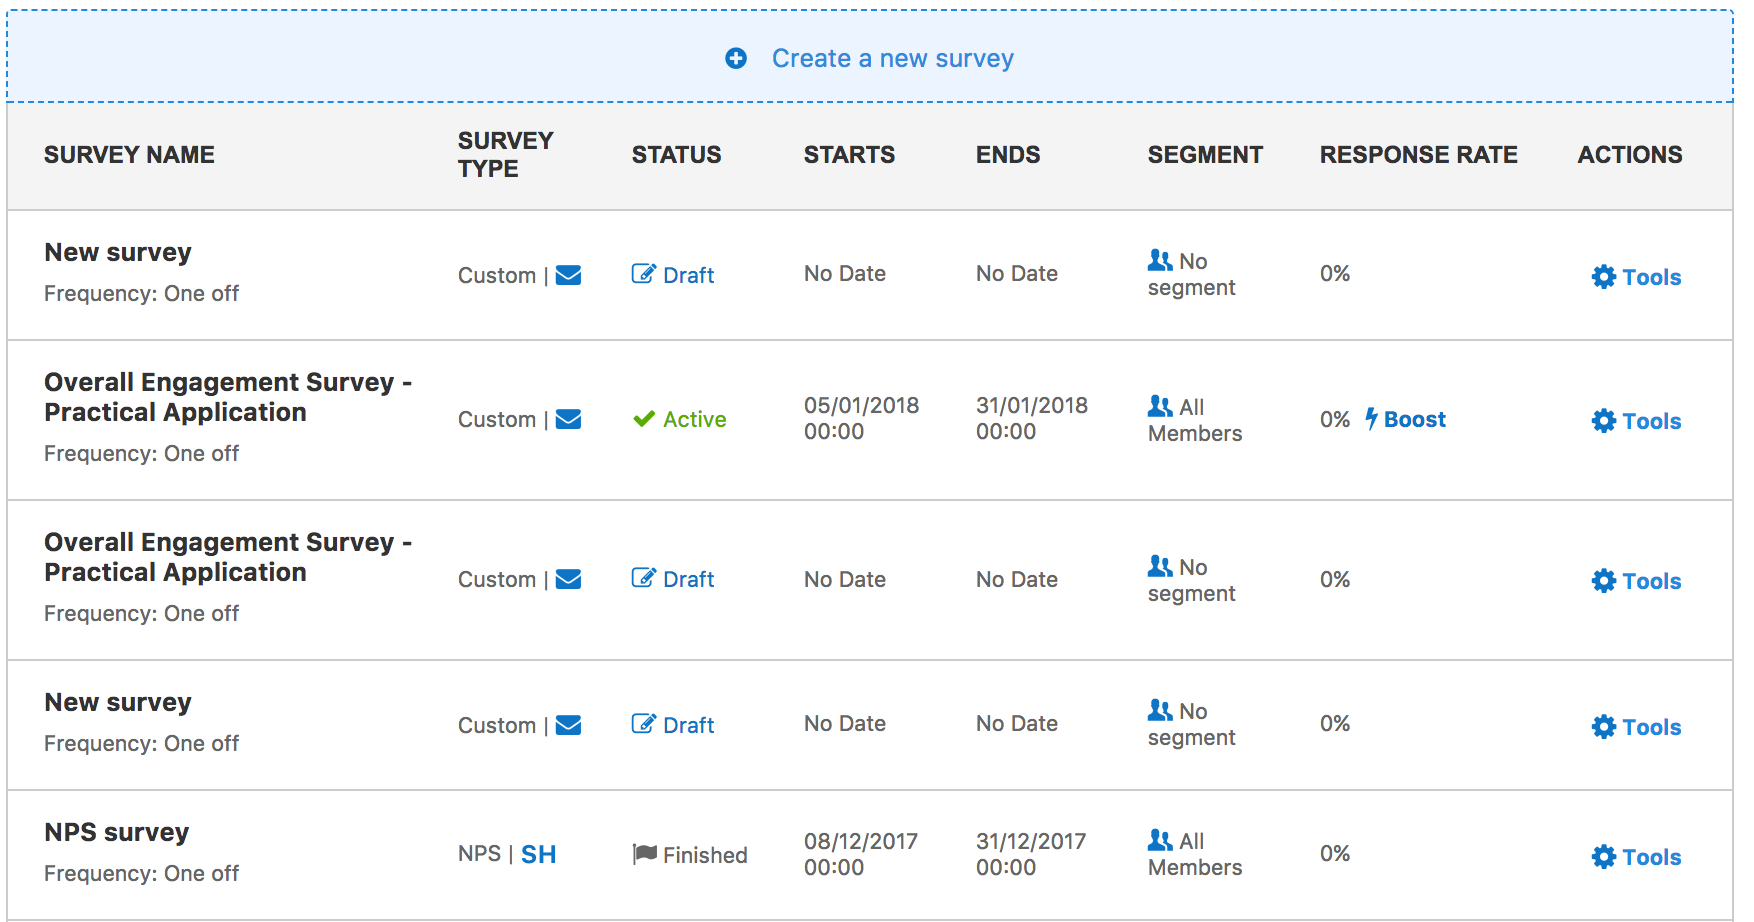Click the plus icon beside Create a new survey

[736, 59]
